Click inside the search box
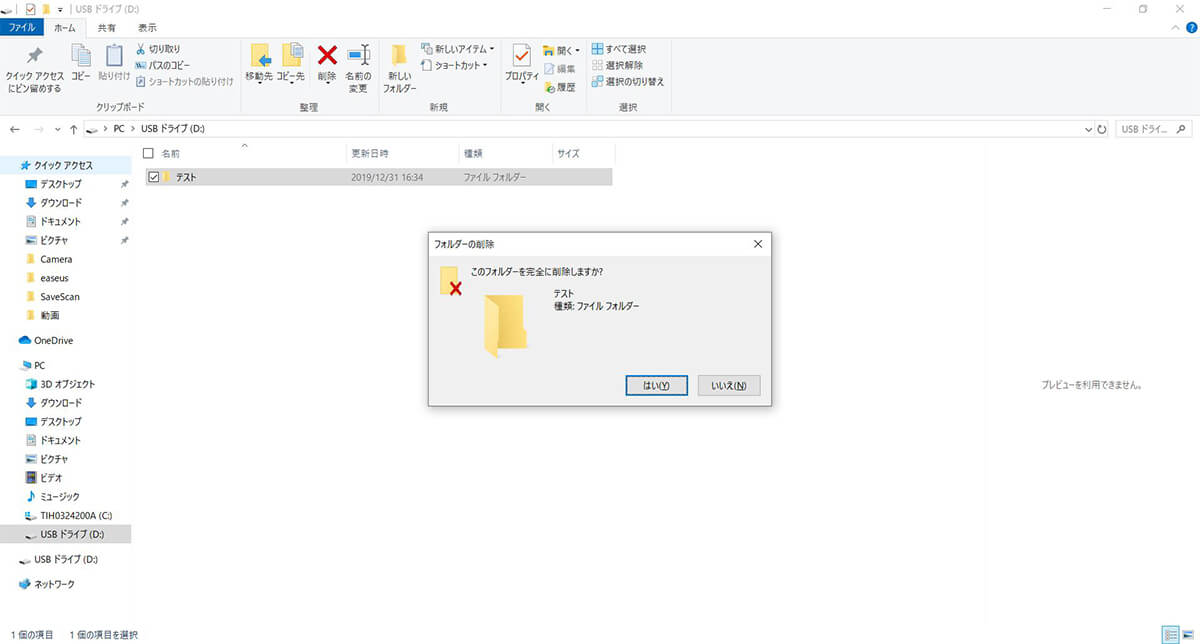This screenshot has height=644, width=1200. tap(1153, 128)
